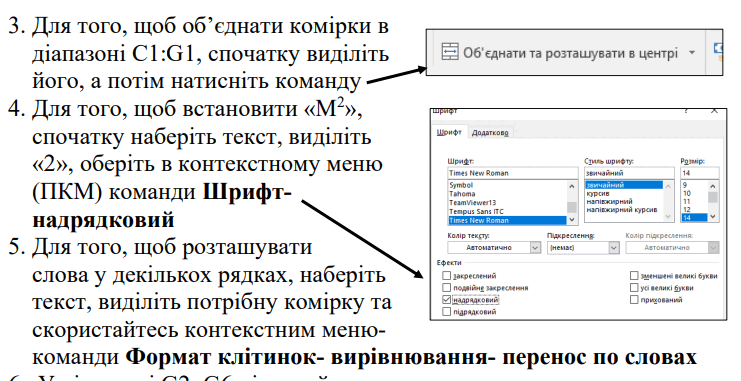Click the size input field showing 14
741x381 pixels.
tap(700, 173)
